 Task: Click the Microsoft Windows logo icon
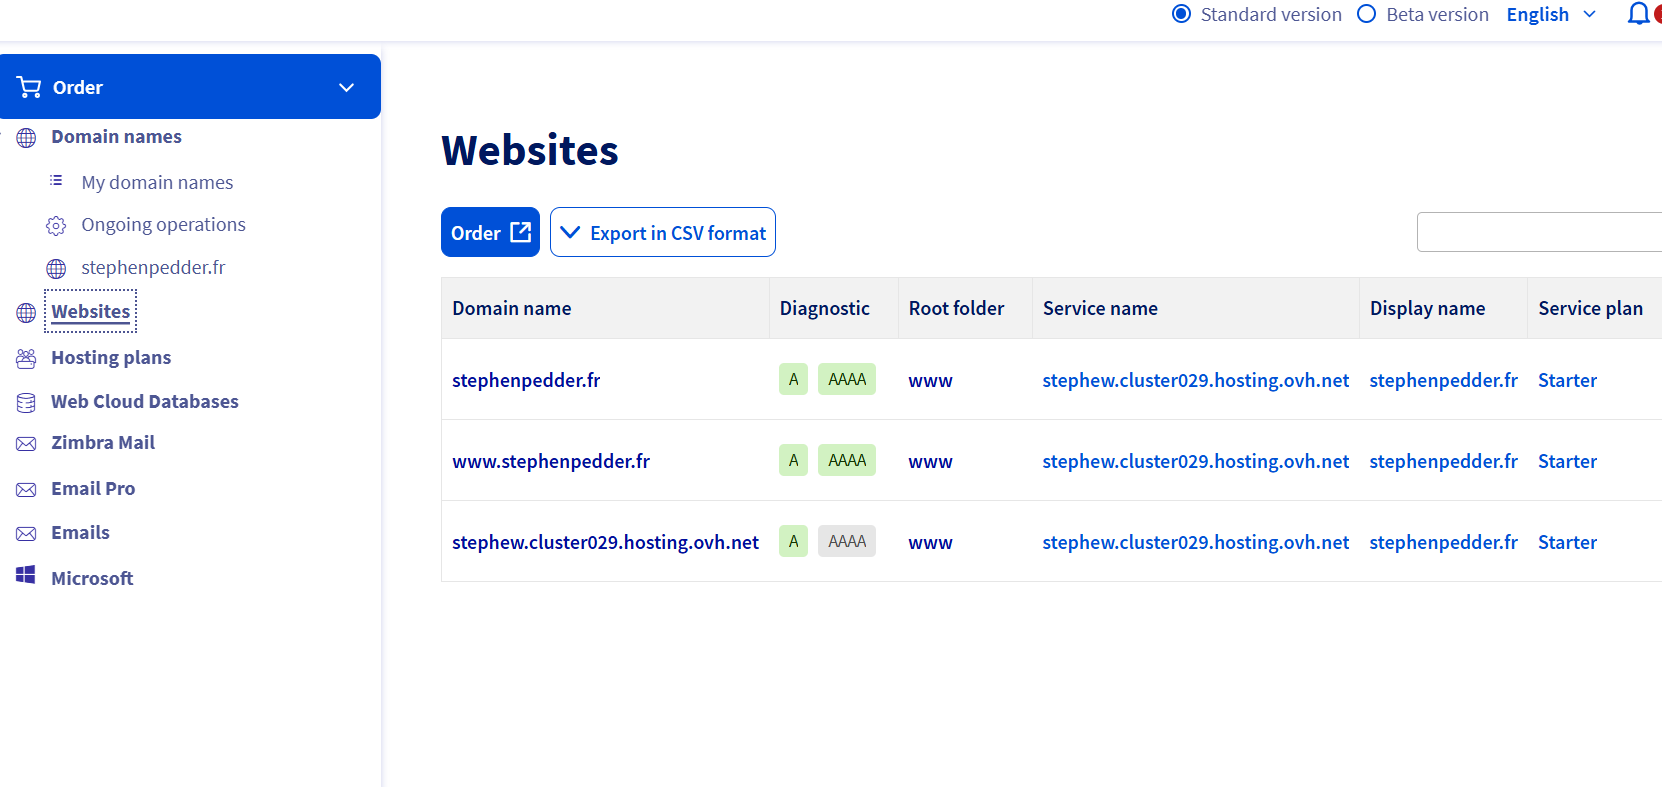(x=27, y=576)
